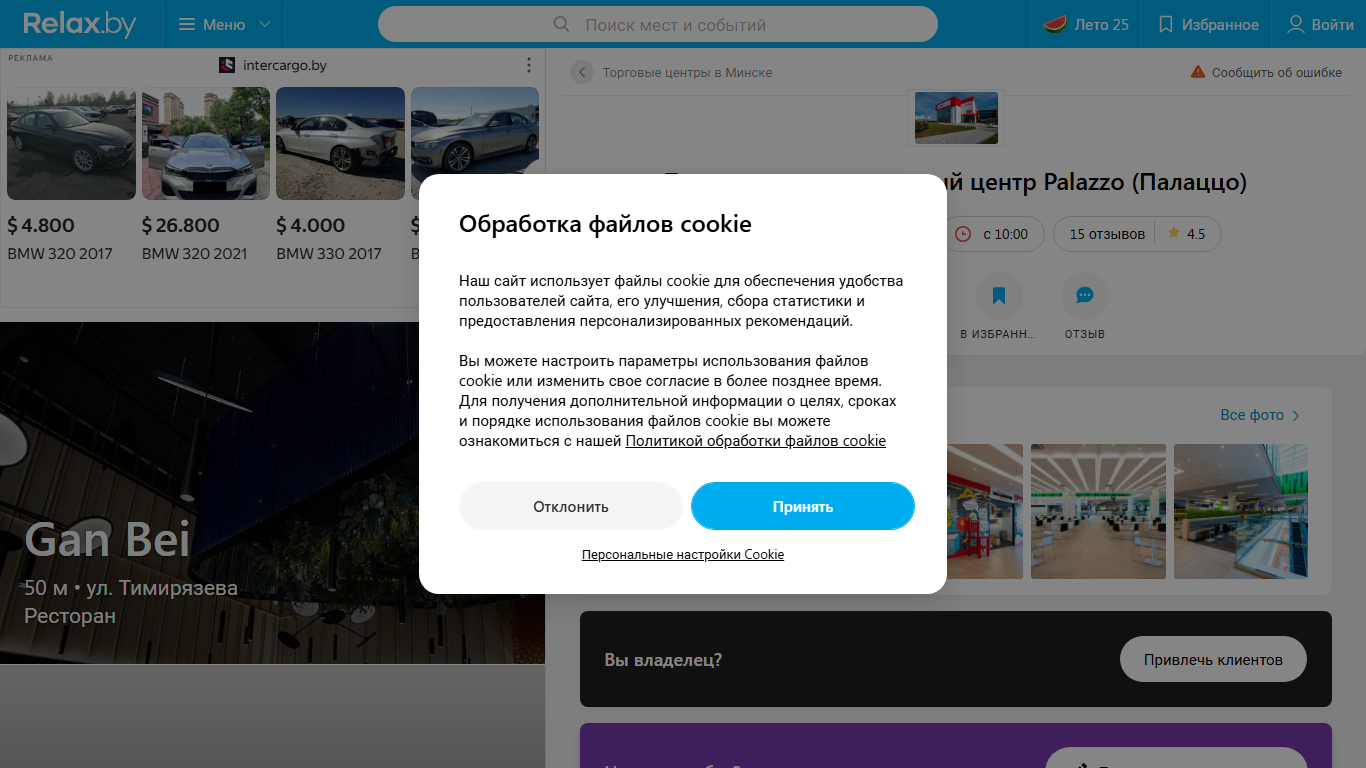
Task: Click the Войти user icon
Action: click(1296, 24)
